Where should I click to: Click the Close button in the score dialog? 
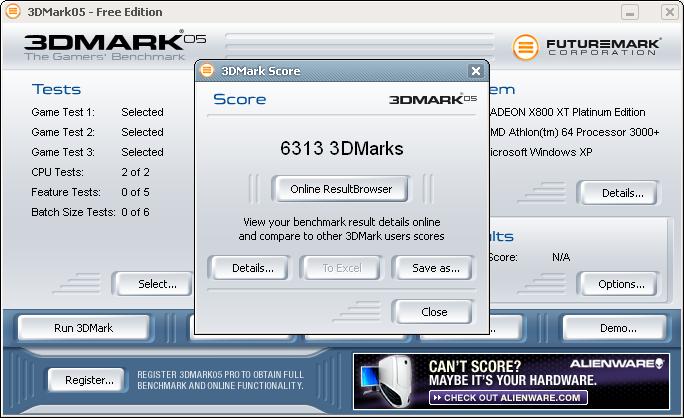pyautogui.click(x=433, y=312)
